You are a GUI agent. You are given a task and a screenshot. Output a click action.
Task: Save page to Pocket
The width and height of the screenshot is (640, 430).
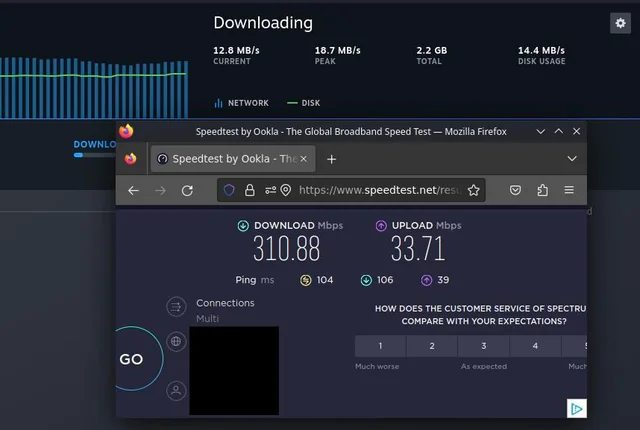coord(515,190)
